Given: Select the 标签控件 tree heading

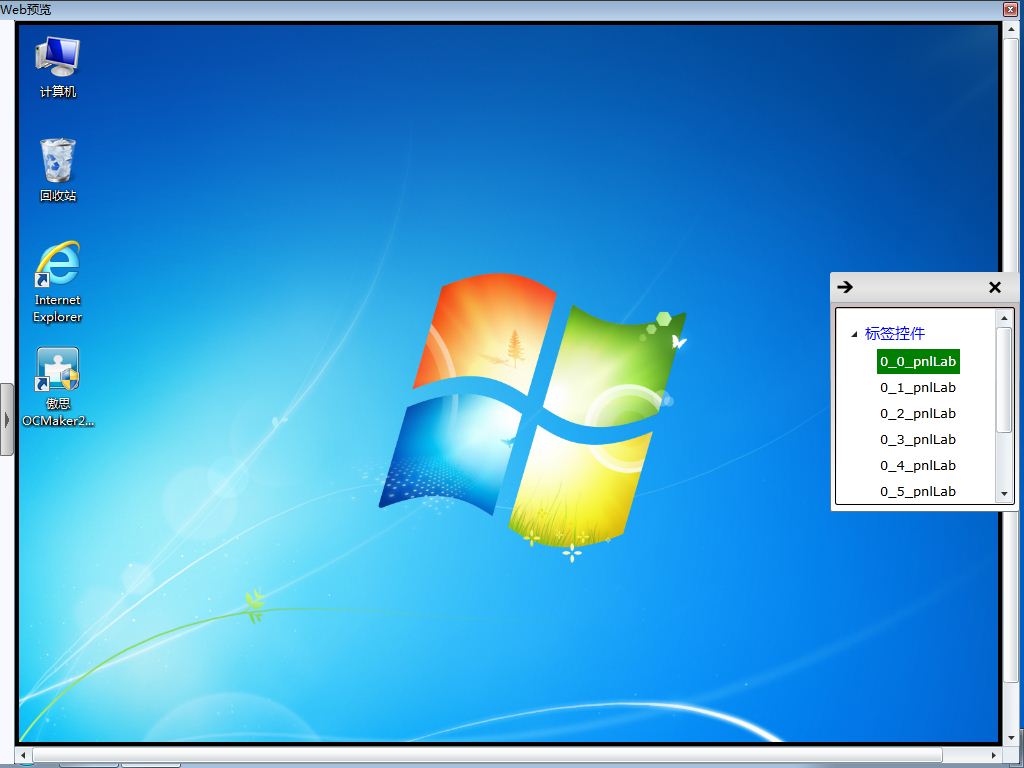Looking at the screenshot, I should pos(895,334).
